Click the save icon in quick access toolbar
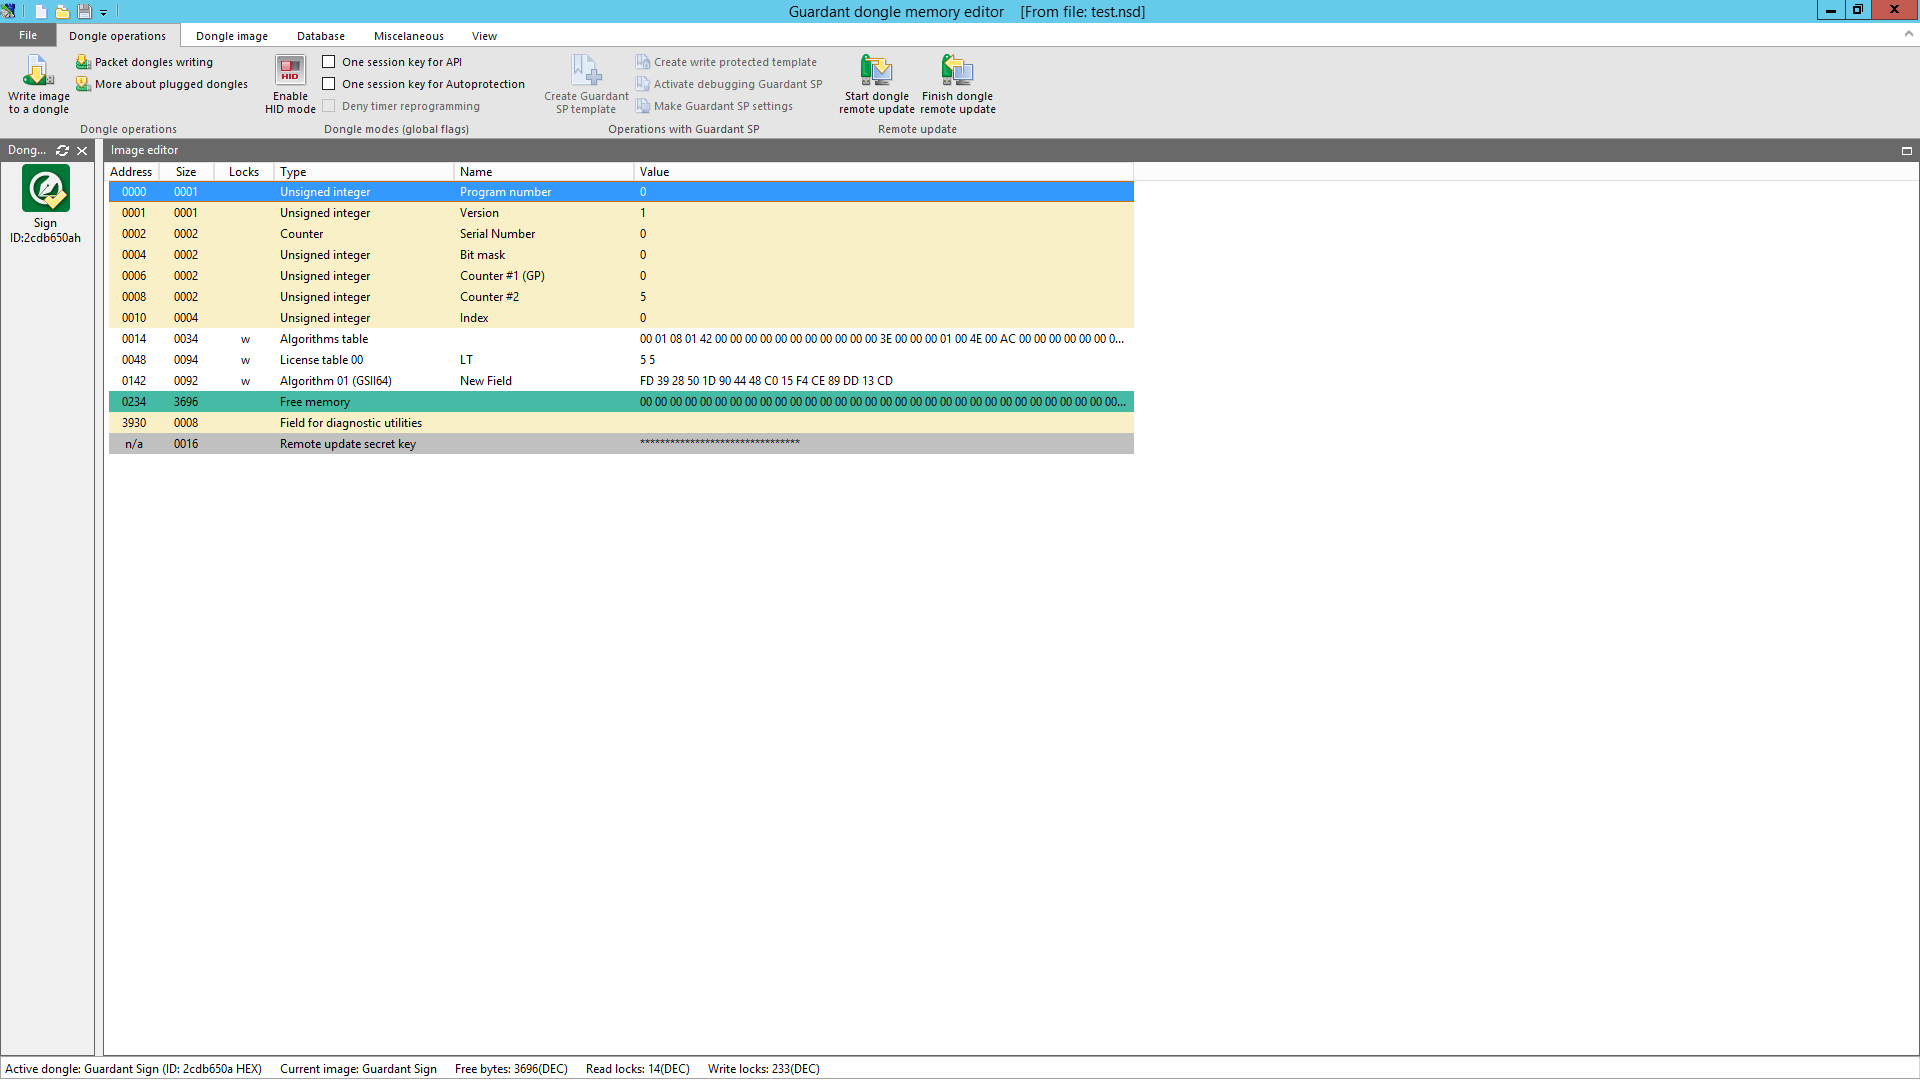1920x1080 pixels. tap(84, 12)
